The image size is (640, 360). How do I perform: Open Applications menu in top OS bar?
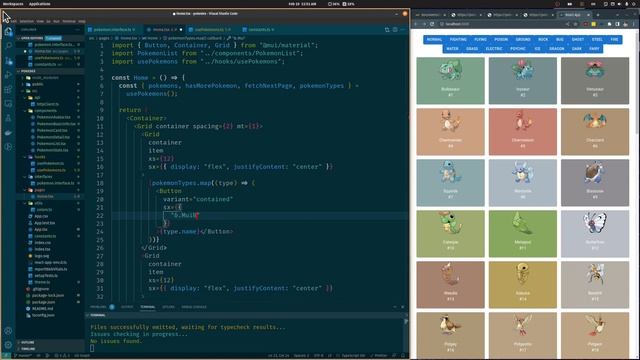tap(40, 4)
